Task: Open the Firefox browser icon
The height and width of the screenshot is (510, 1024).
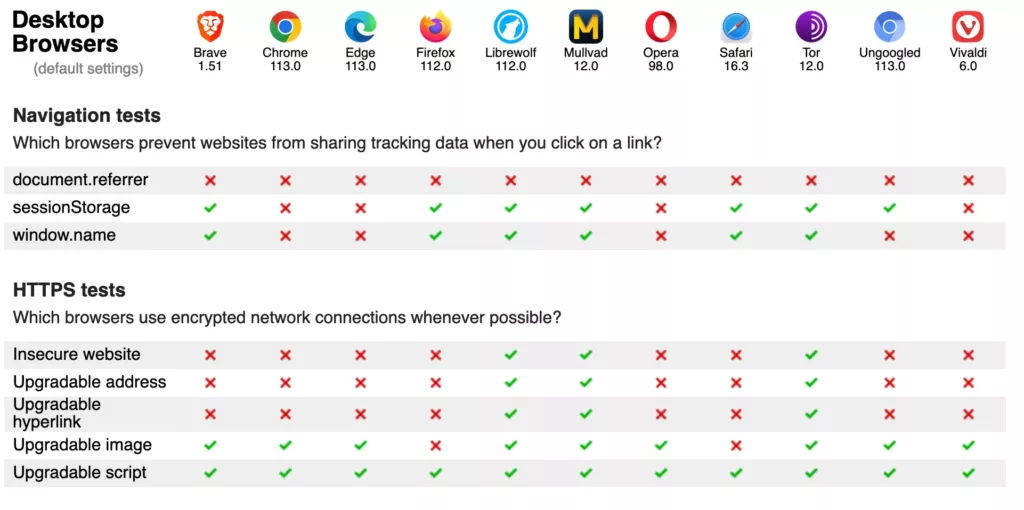Action: click(436, 27)
